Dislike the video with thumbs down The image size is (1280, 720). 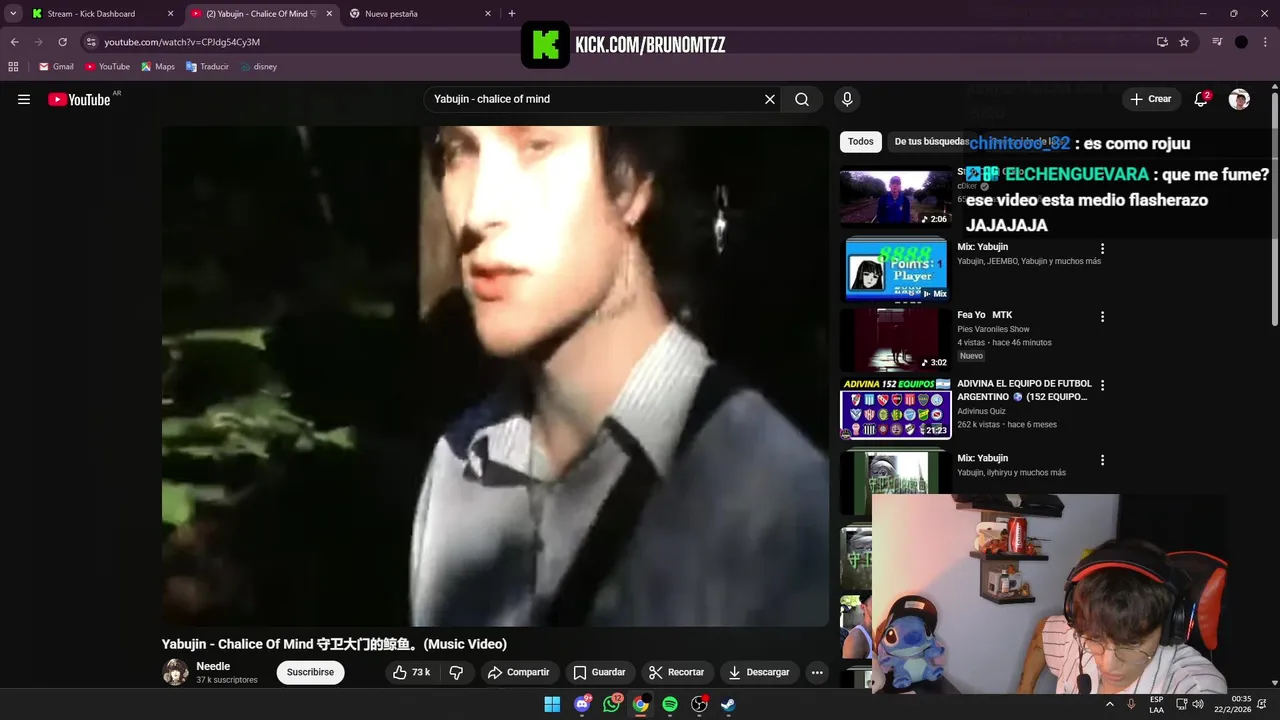point(456,672)
